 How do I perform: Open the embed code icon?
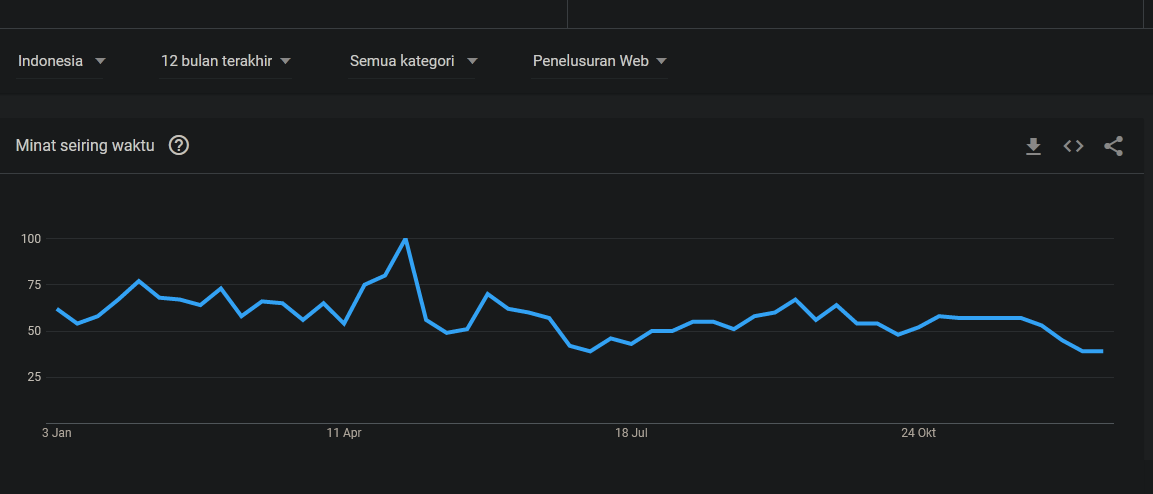[1074, 146]
